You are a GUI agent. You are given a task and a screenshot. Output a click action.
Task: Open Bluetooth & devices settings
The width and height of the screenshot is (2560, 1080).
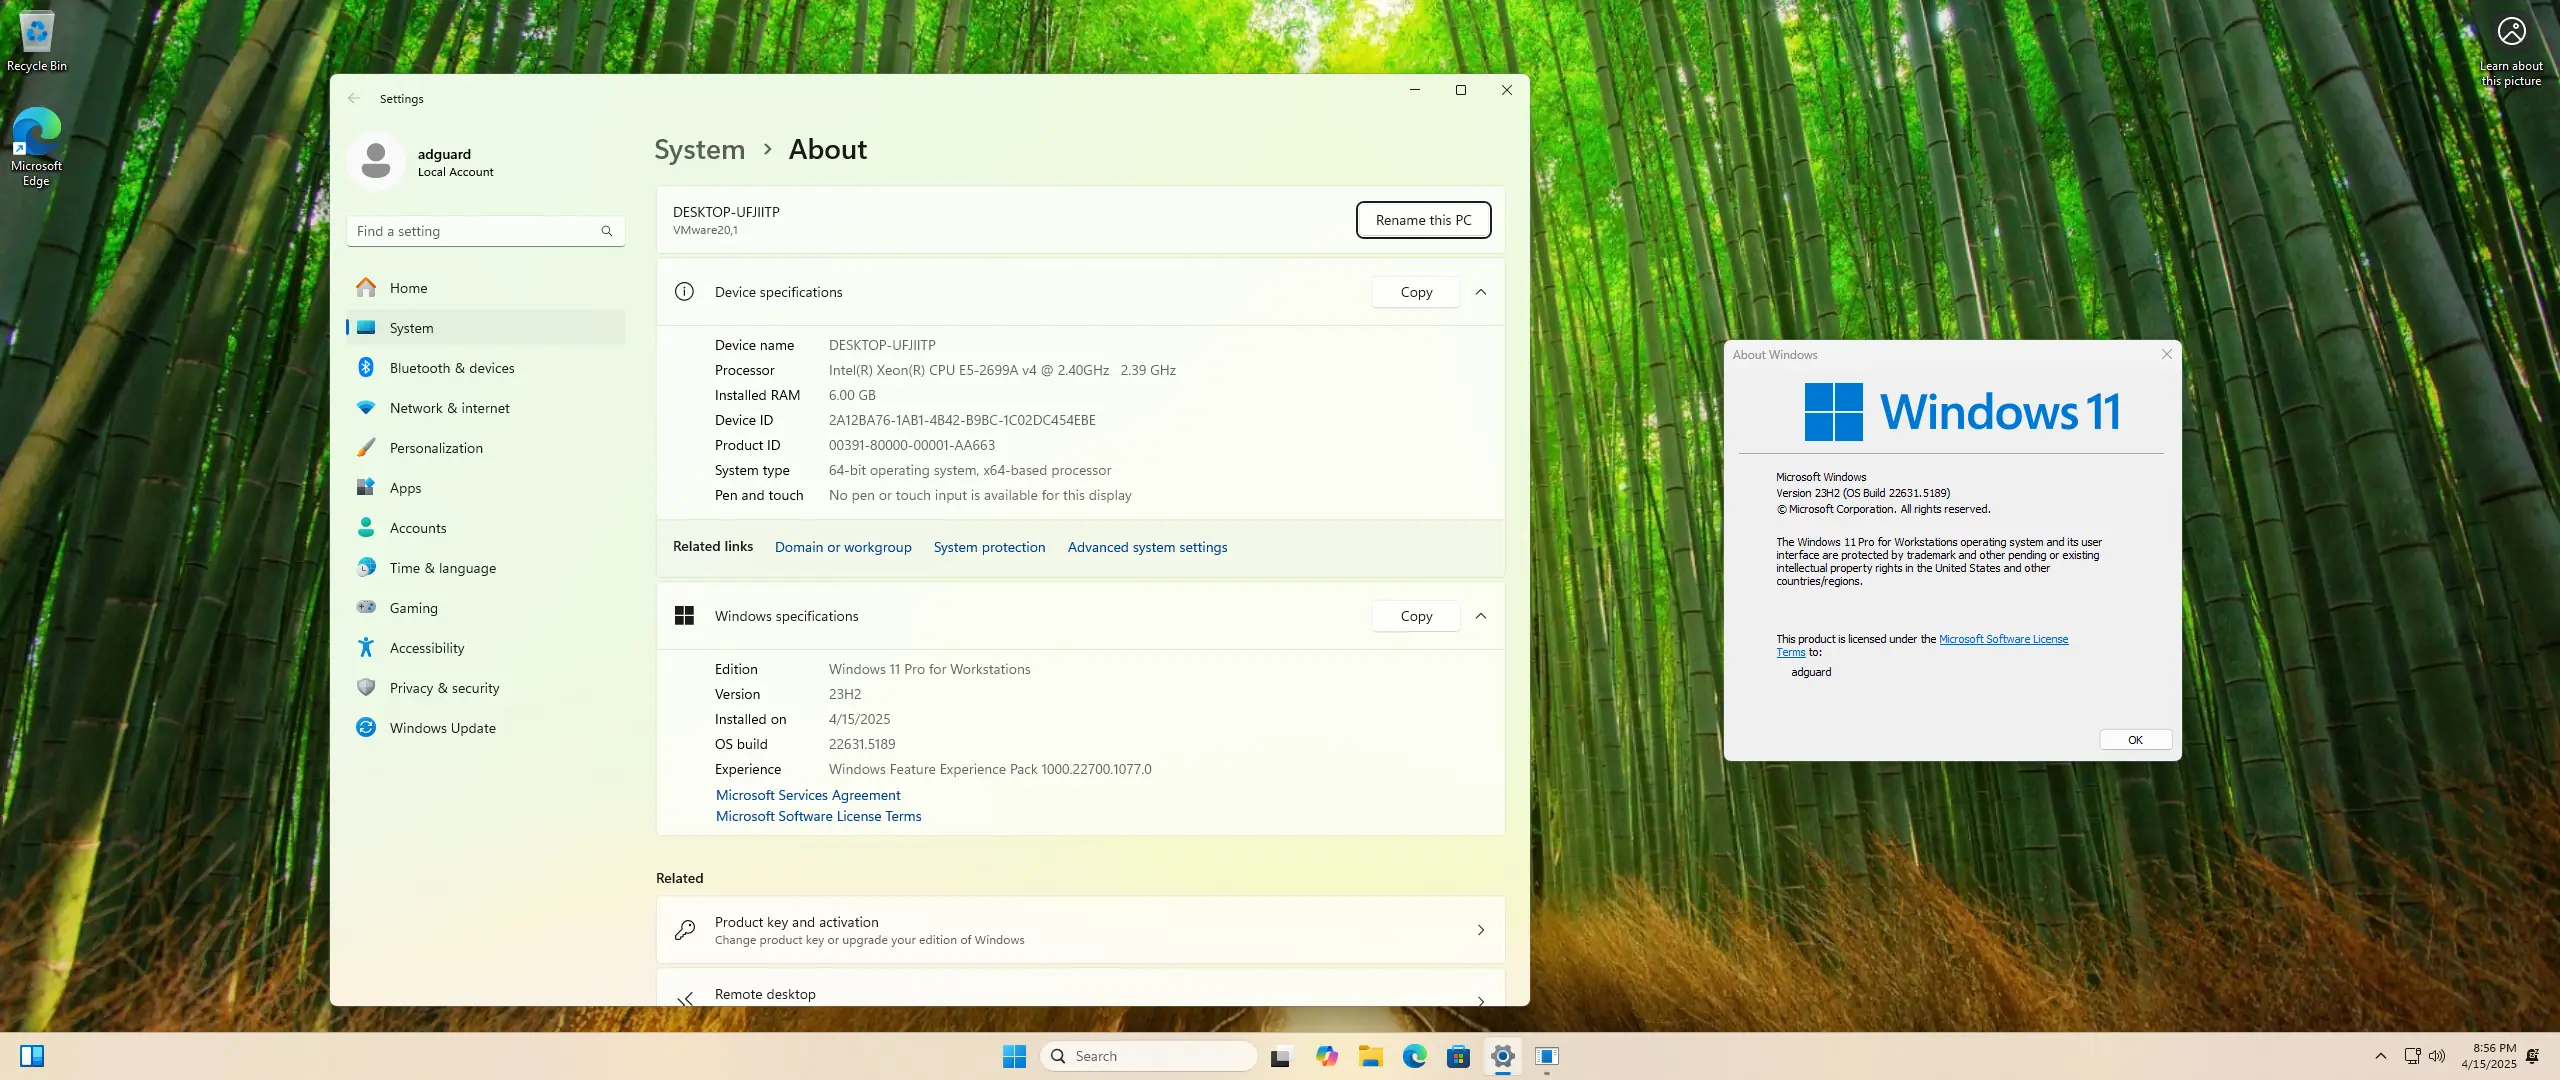point(451,368)
